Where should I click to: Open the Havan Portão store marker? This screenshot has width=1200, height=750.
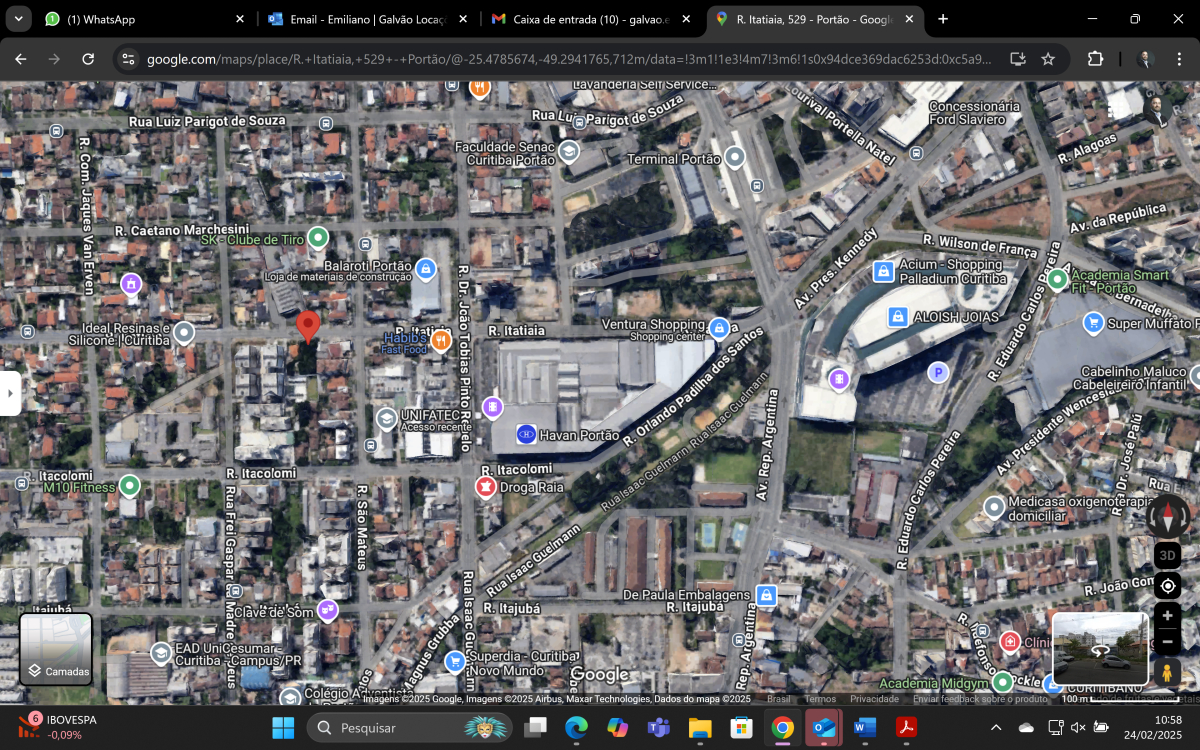[x=526, y=434]
